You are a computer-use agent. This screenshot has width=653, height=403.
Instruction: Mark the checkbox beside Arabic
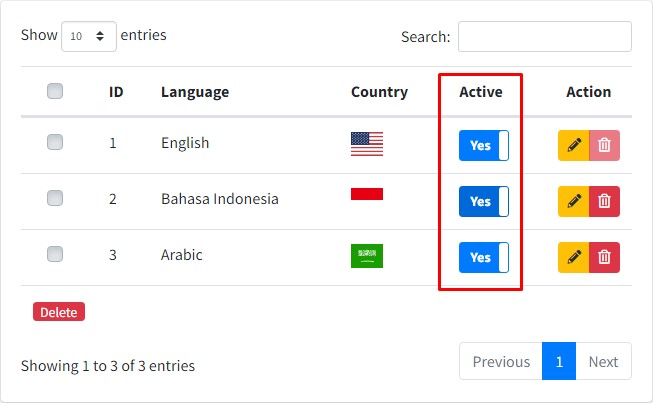(55, 254)
